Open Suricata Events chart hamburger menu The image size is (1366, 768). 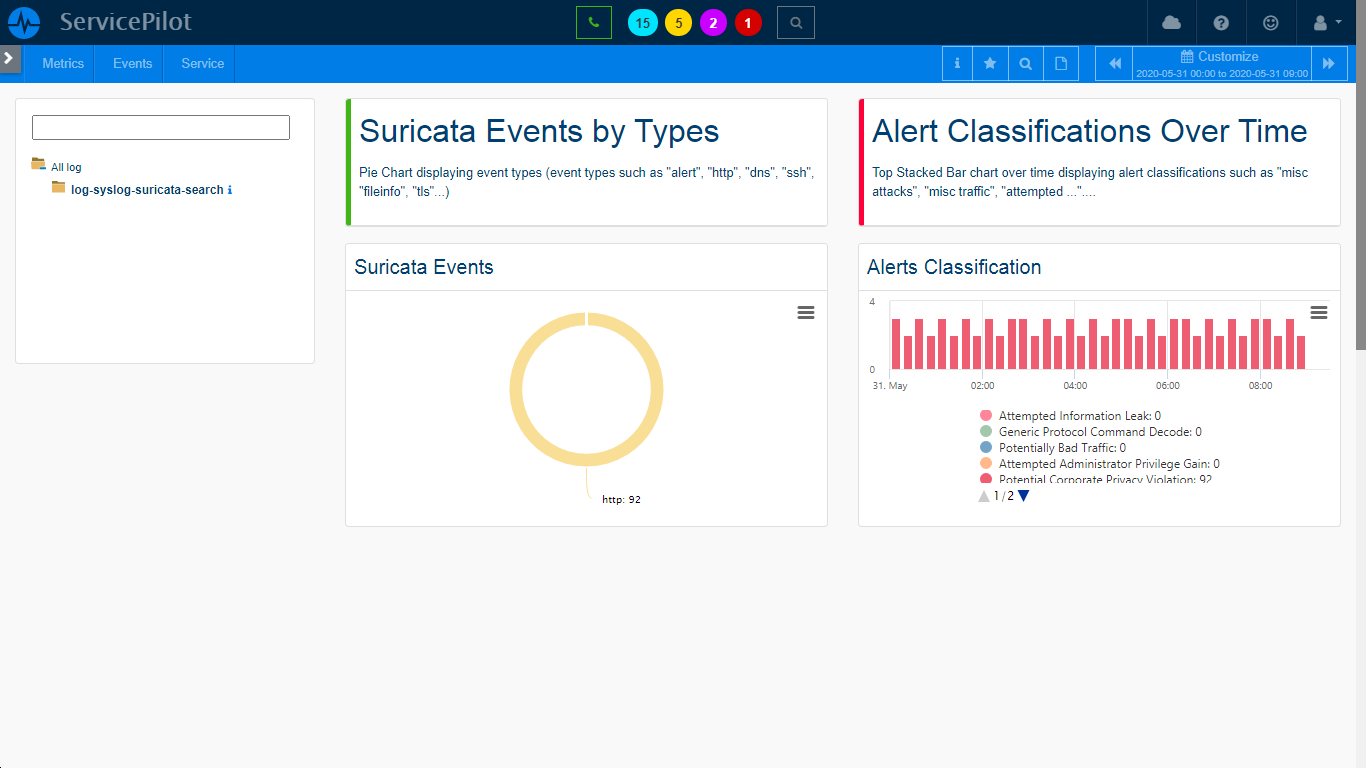805,313
